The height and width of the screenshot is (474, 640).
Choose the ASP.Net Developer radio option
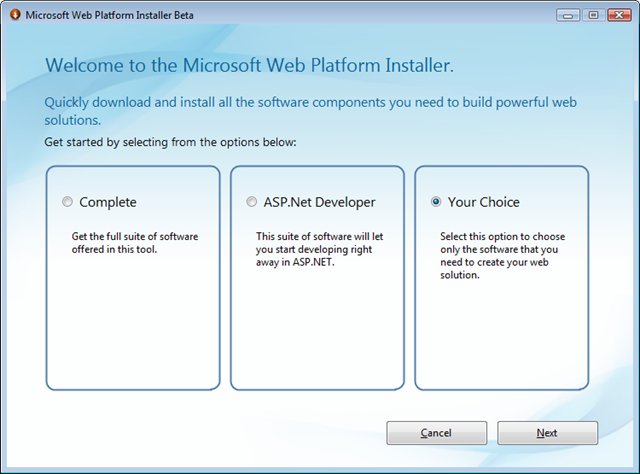(251, 202)
